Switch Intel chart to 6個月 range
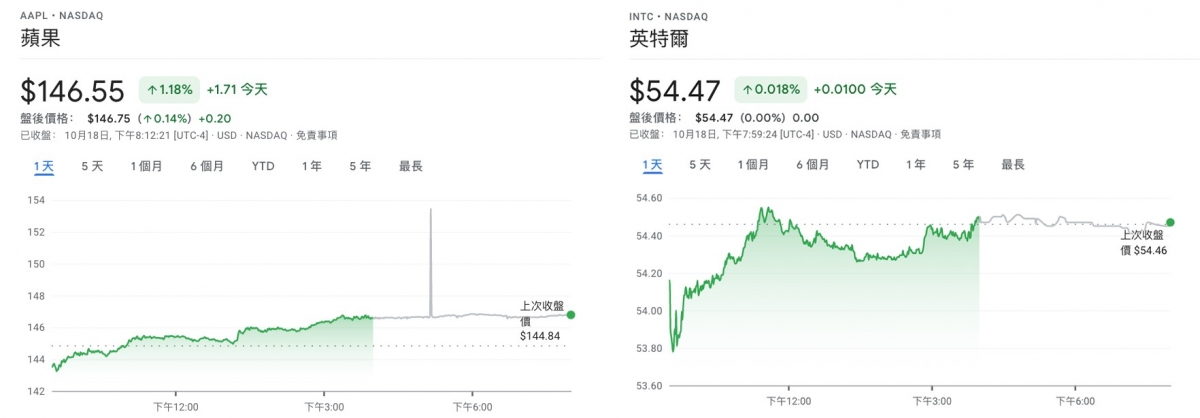 (813, 165)
